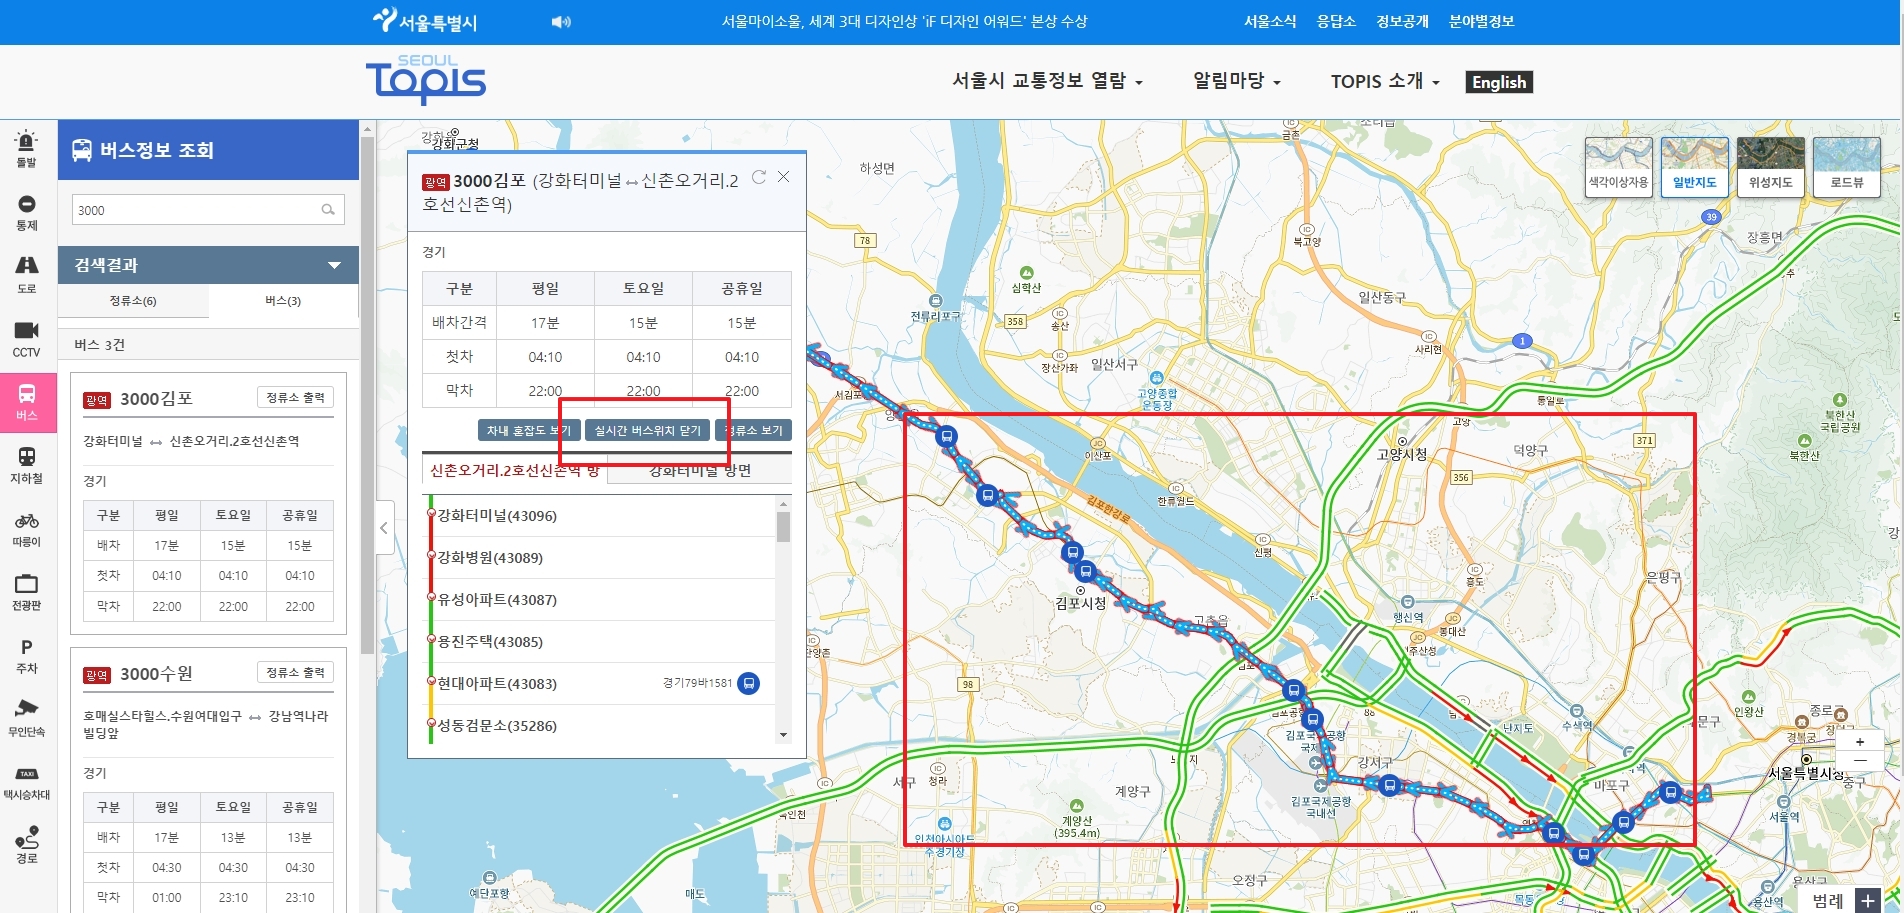Select 색각이상자용 map style thumbnail
The image size is (1904, 913).
click(x=1618, y=167)
